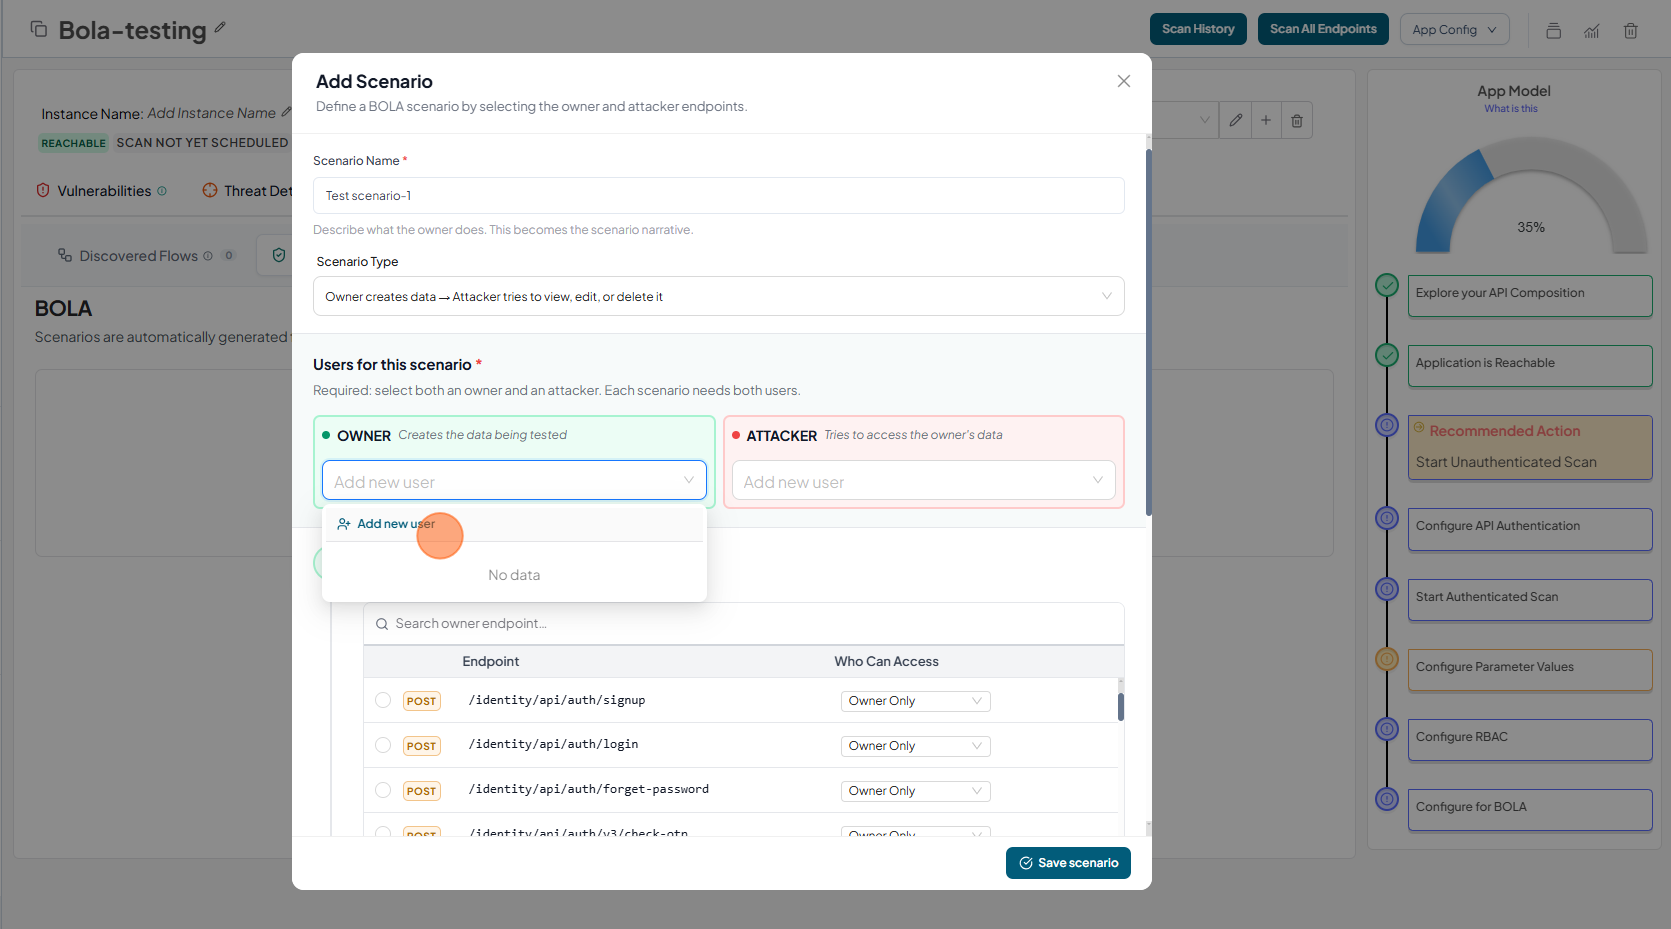The width and height of the screenshot is (1671, 929).
Task: Select the /identity/api/auth/signup endpoint radio
Action: coord(383,700)
